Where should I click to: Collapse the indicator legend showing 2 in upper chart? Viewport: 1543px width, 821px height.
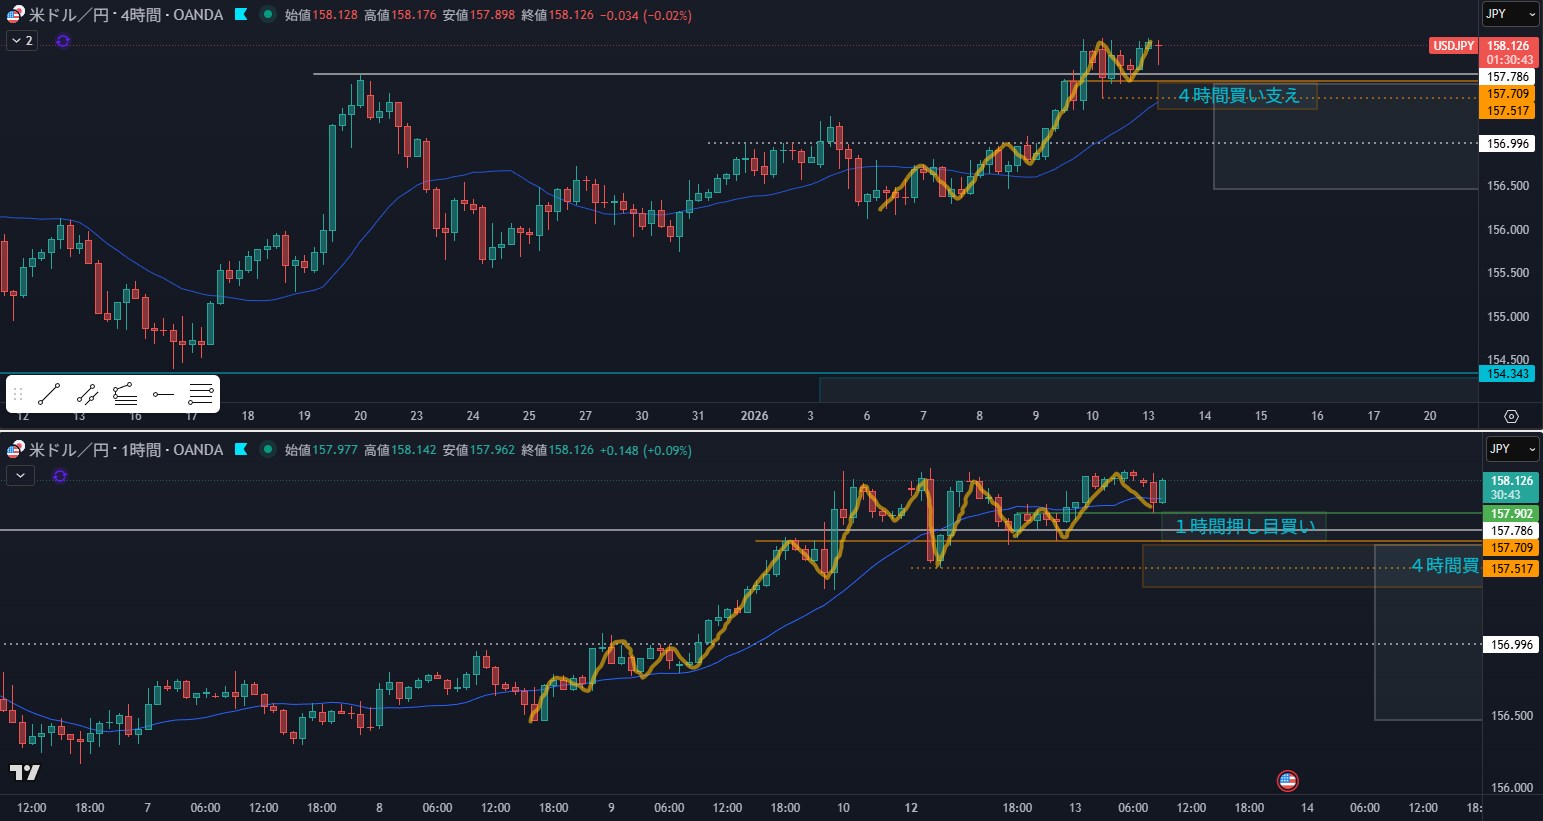[21, 41]
